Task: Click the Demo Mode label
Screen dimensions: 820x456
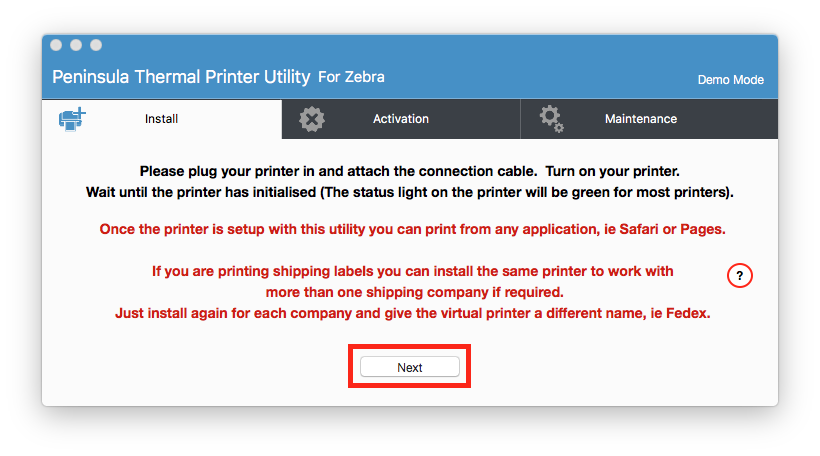Action: [x=731, y=80]
